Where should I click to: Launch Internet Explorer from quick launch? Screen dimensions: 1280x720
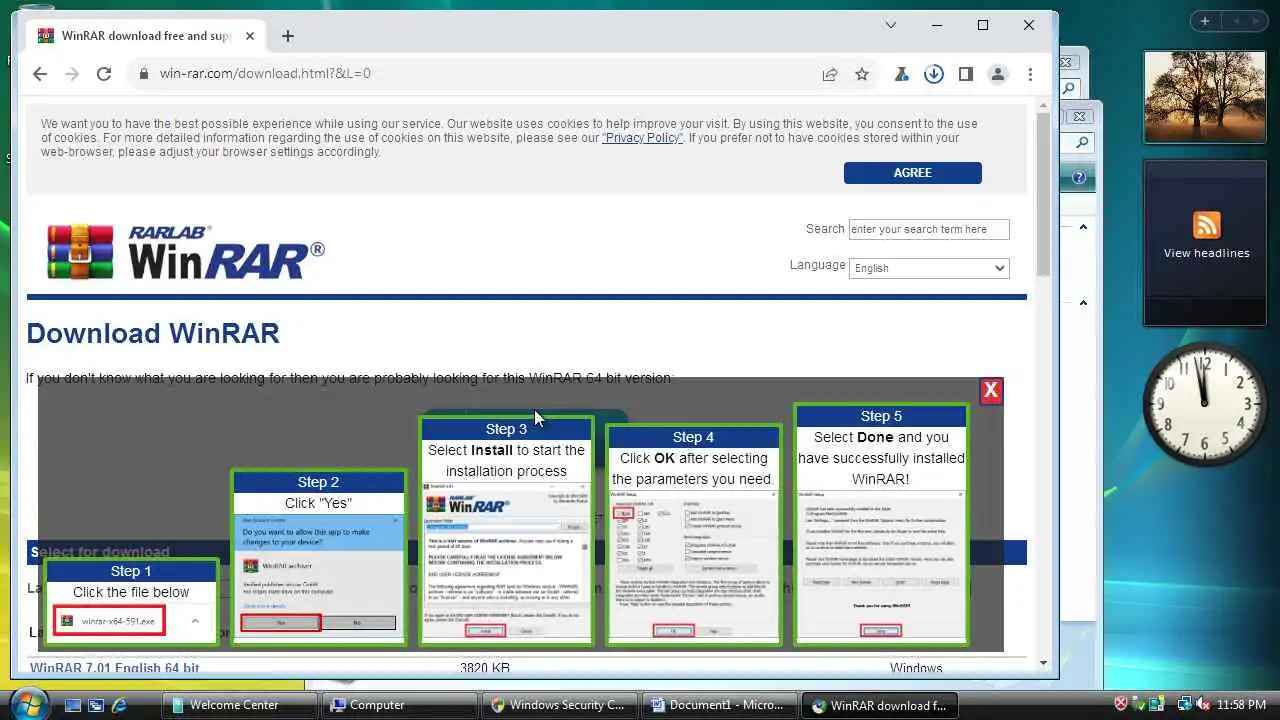tap(120, 705)
